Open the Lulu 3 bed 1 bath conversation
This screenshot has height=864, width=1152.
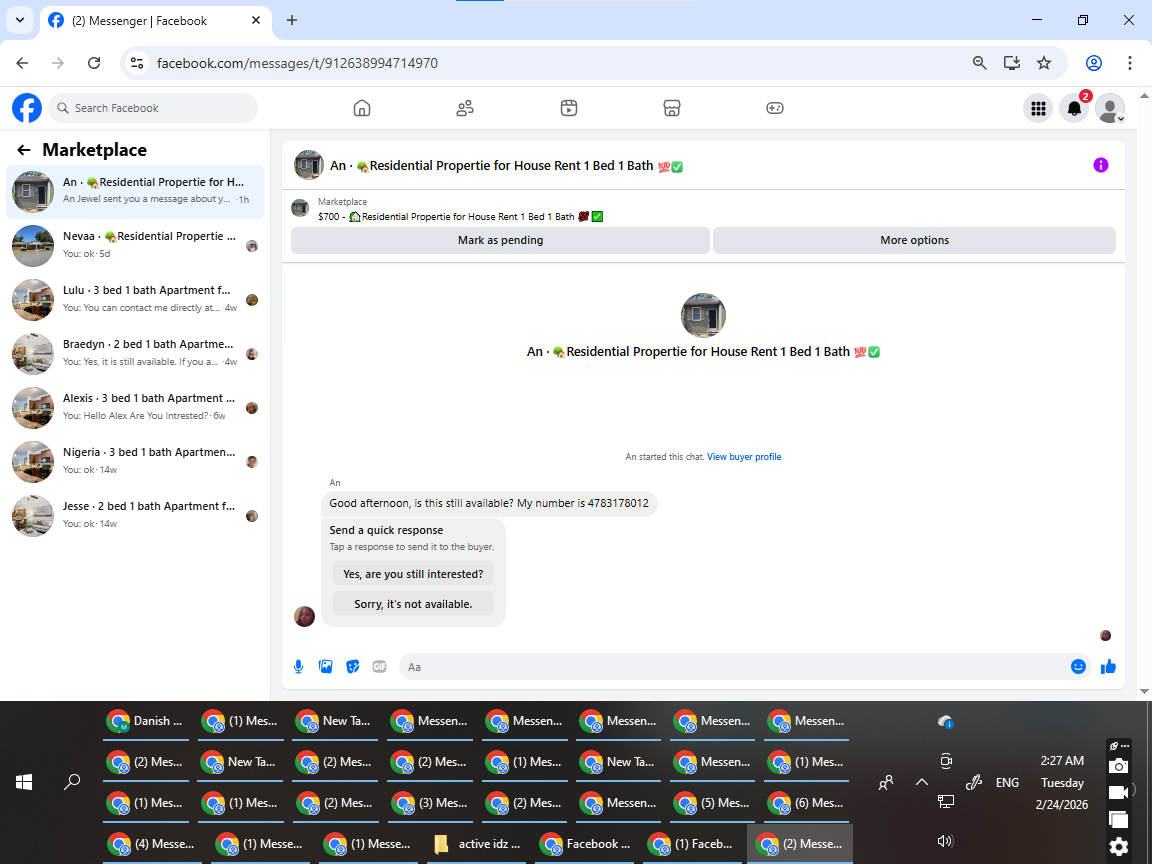coord(135,299)
